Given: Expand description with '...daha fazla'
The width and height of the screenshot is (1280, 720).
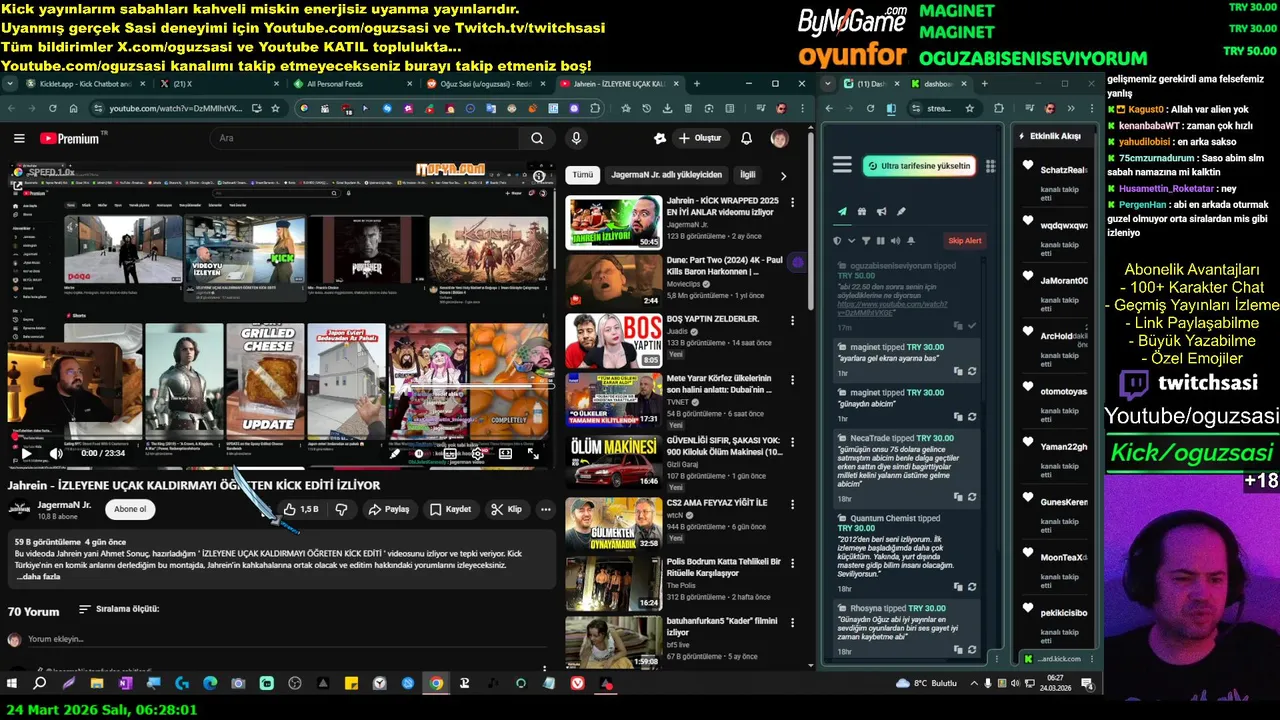Looking at the screenshot, I should pos(39,577).
